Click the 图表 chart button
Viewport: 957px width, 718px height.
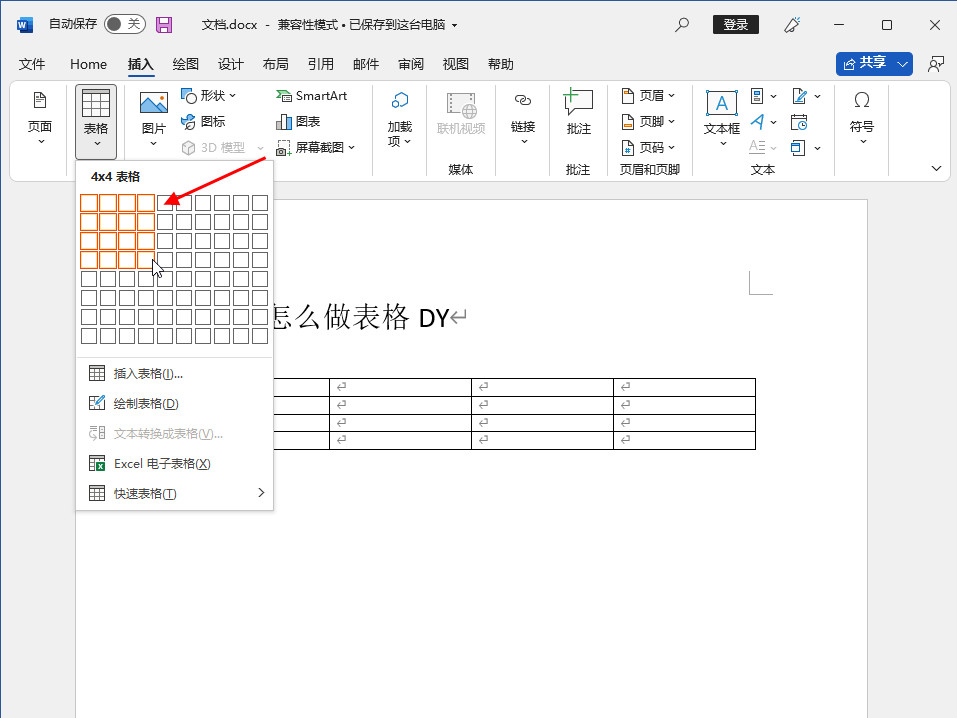click(298, 121)
